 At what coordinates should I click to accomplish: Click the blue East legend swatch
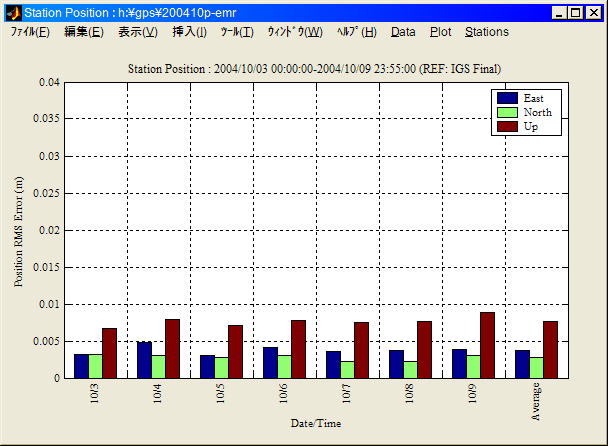pos(507,98)
